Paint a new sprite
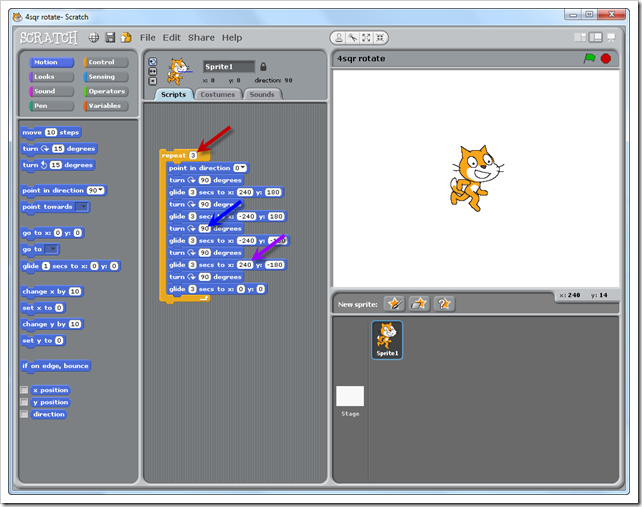The image size is (642, 507). tap(395, 304)
